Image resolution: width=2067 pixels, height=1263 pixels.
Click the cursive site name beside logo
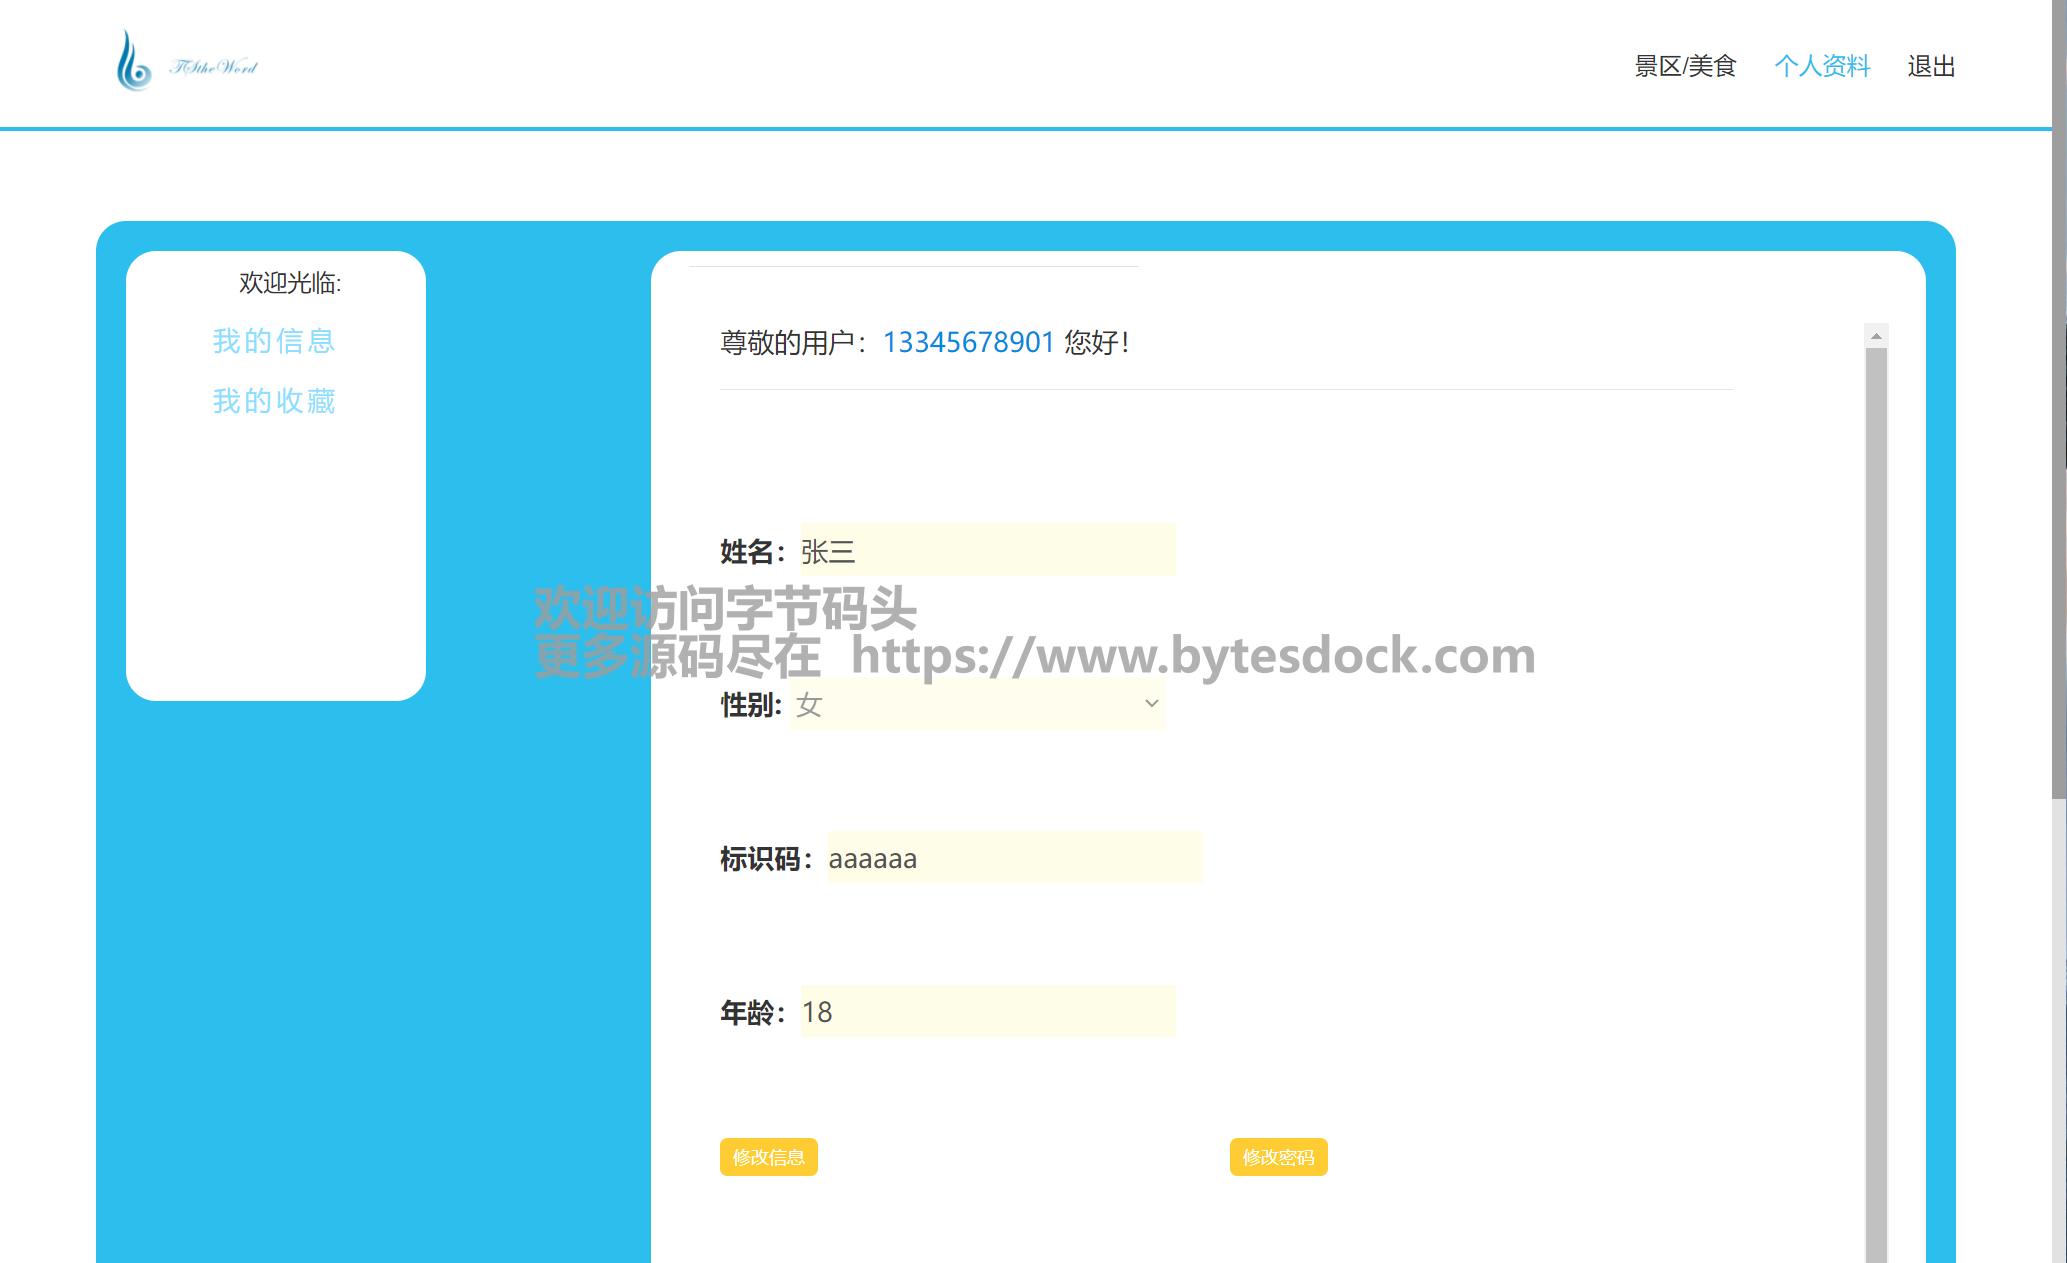[x=214, y=67]
